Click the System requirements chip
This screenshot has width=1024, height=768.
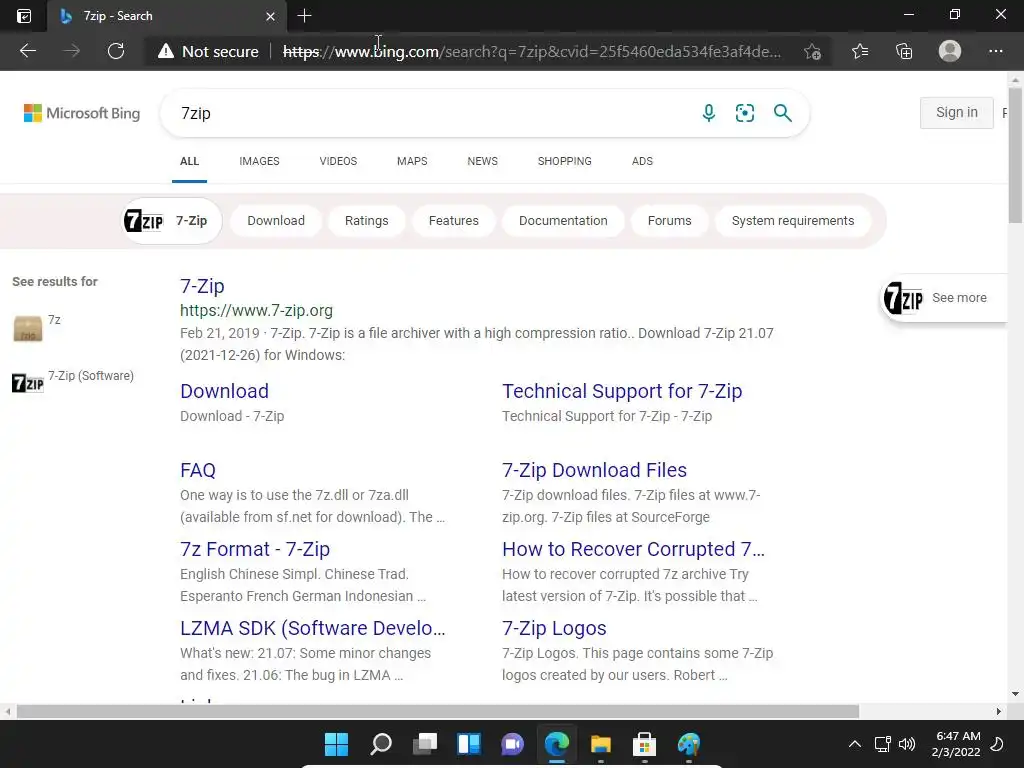793,221
